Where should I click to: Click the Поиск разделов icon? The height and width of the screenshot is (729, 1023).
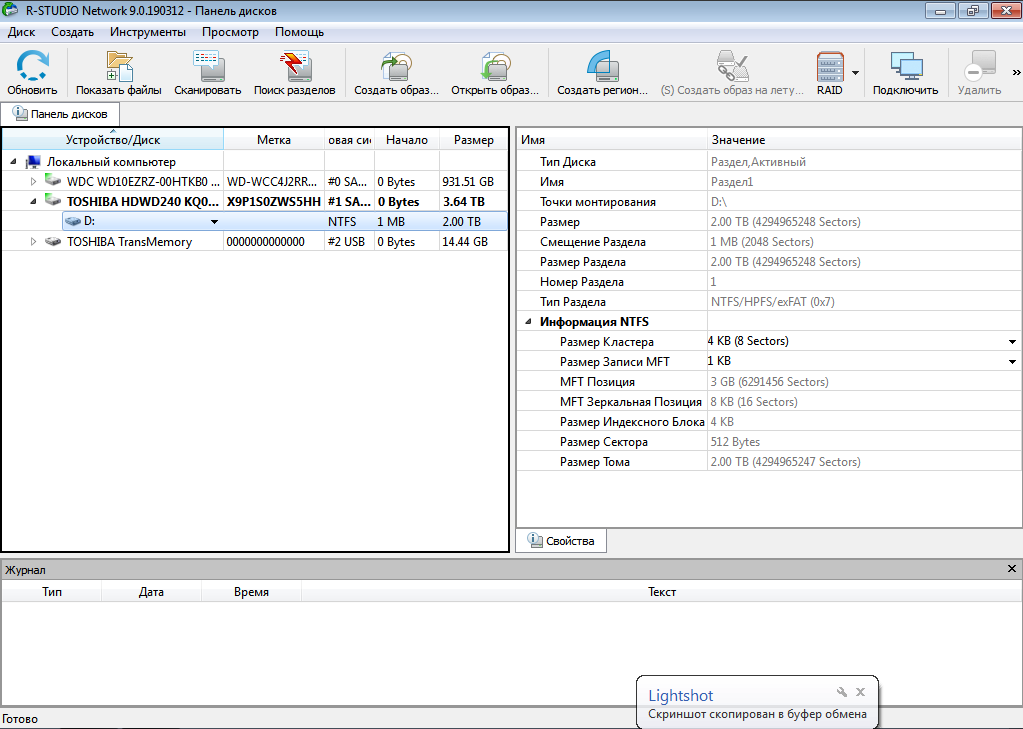click(x=294, y=67)
